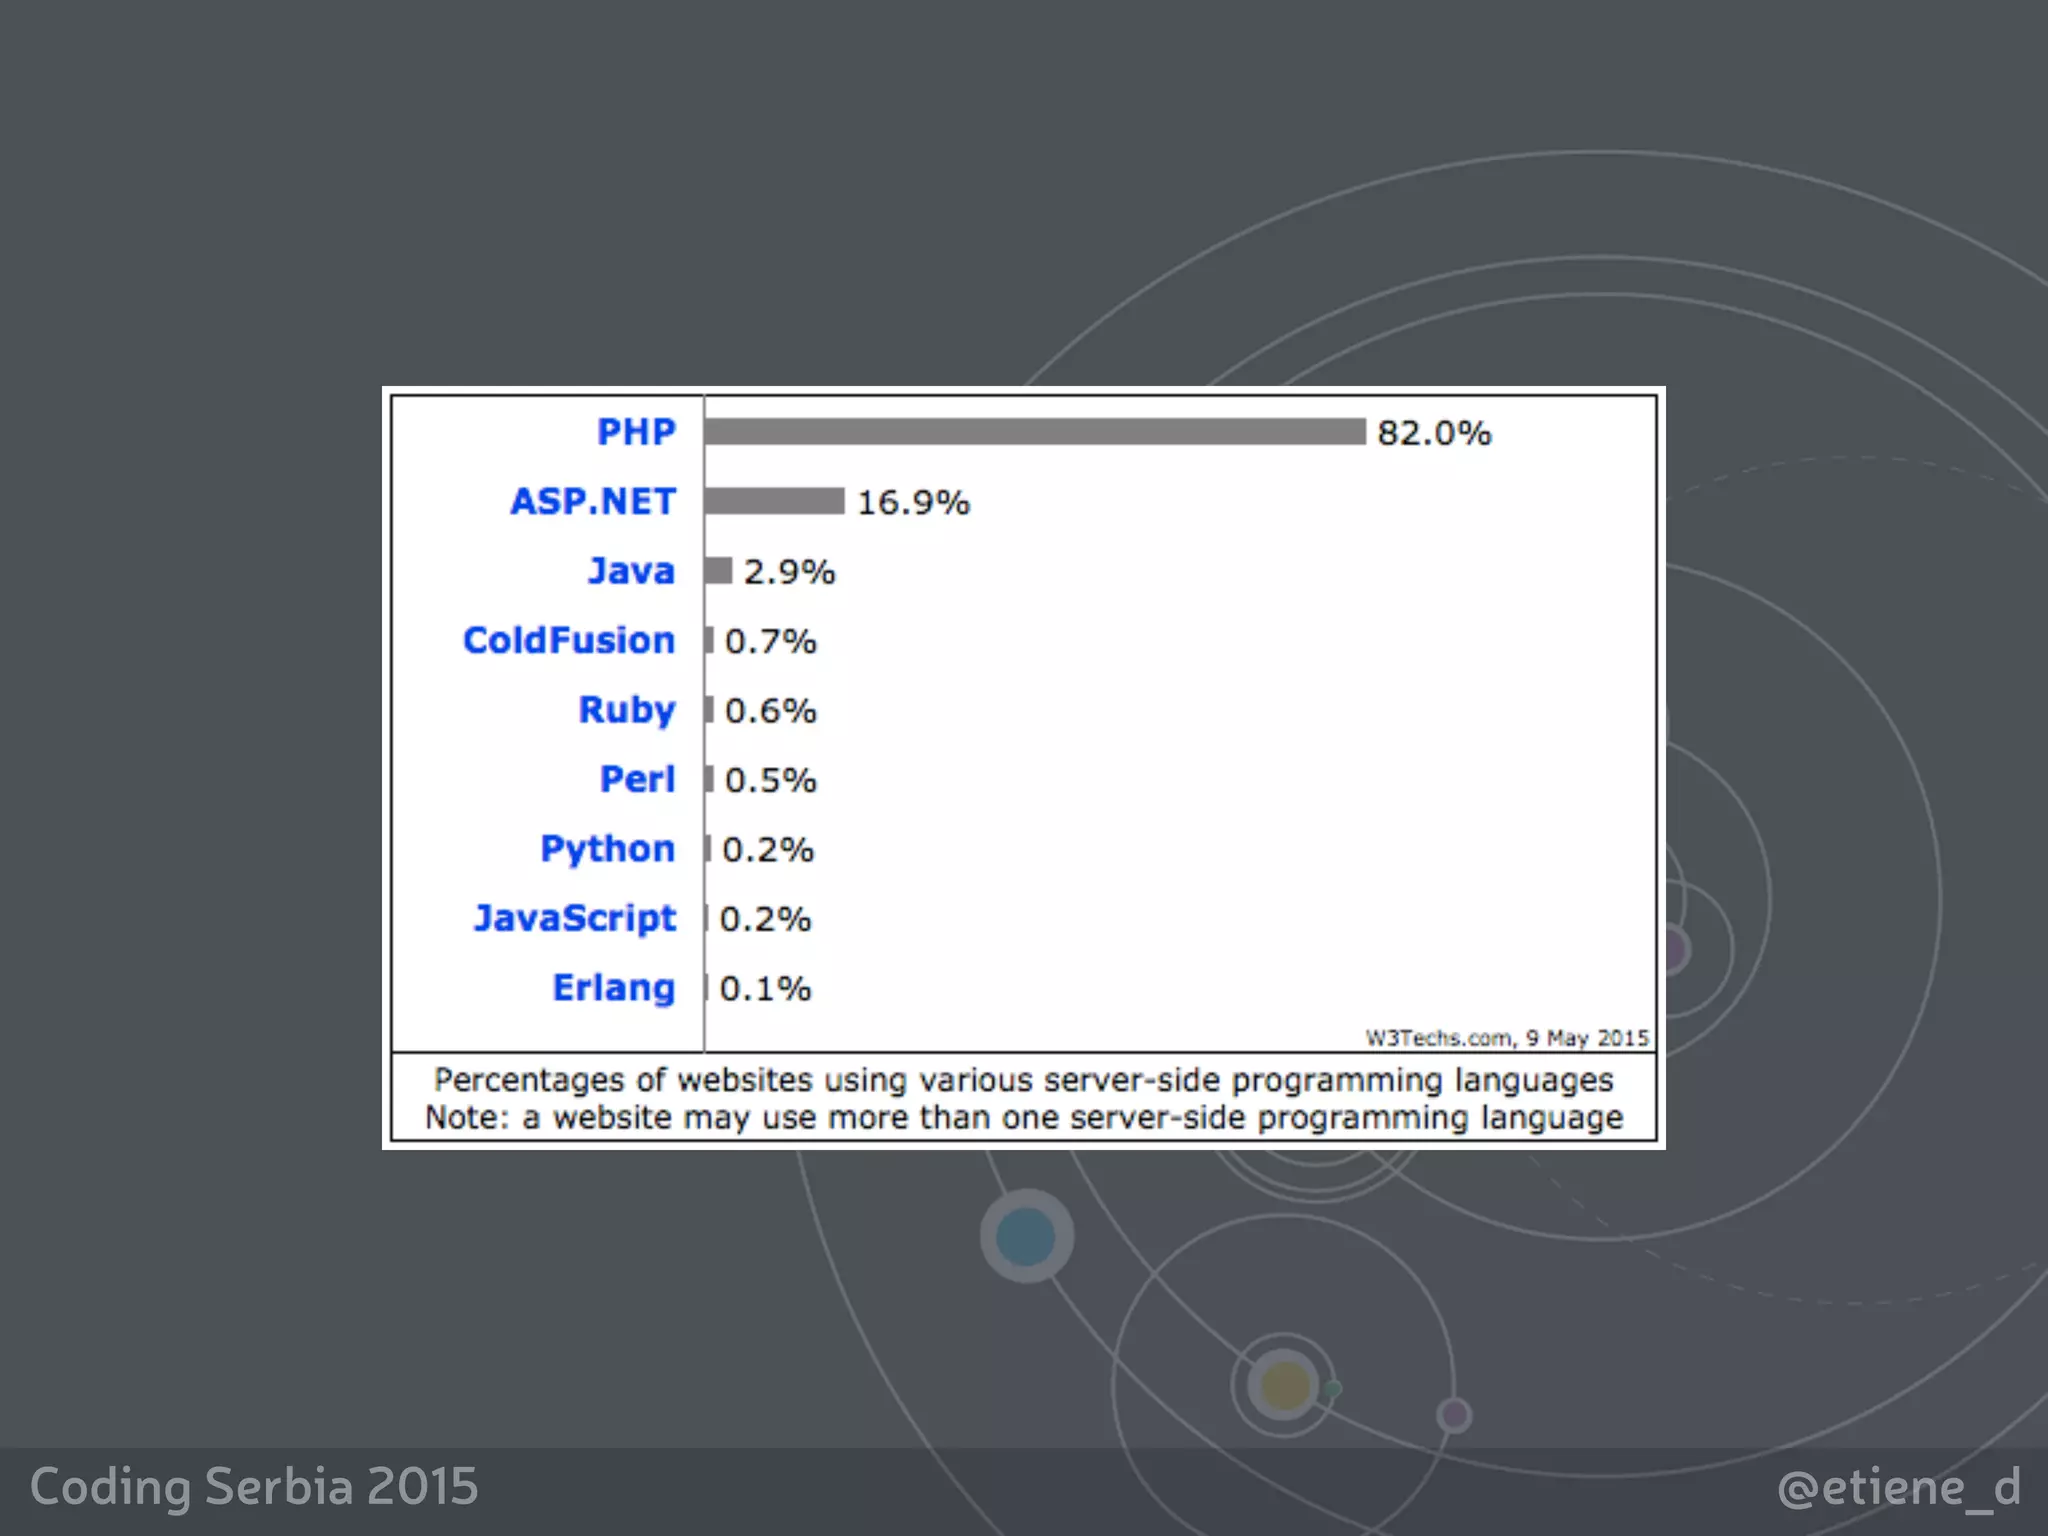Click the ASP.NET 16.9% bar
2048x1536 pixels.
[x=775, y=501]
